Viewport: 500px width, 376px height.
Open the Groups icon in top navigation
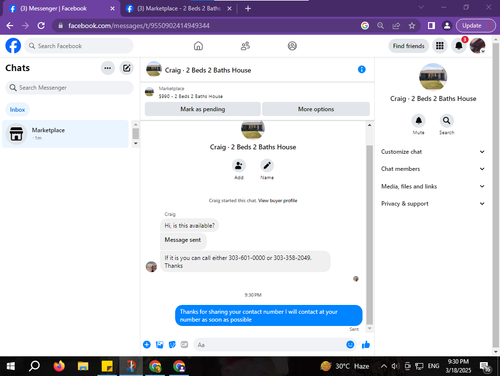click(x=292, y=46)
